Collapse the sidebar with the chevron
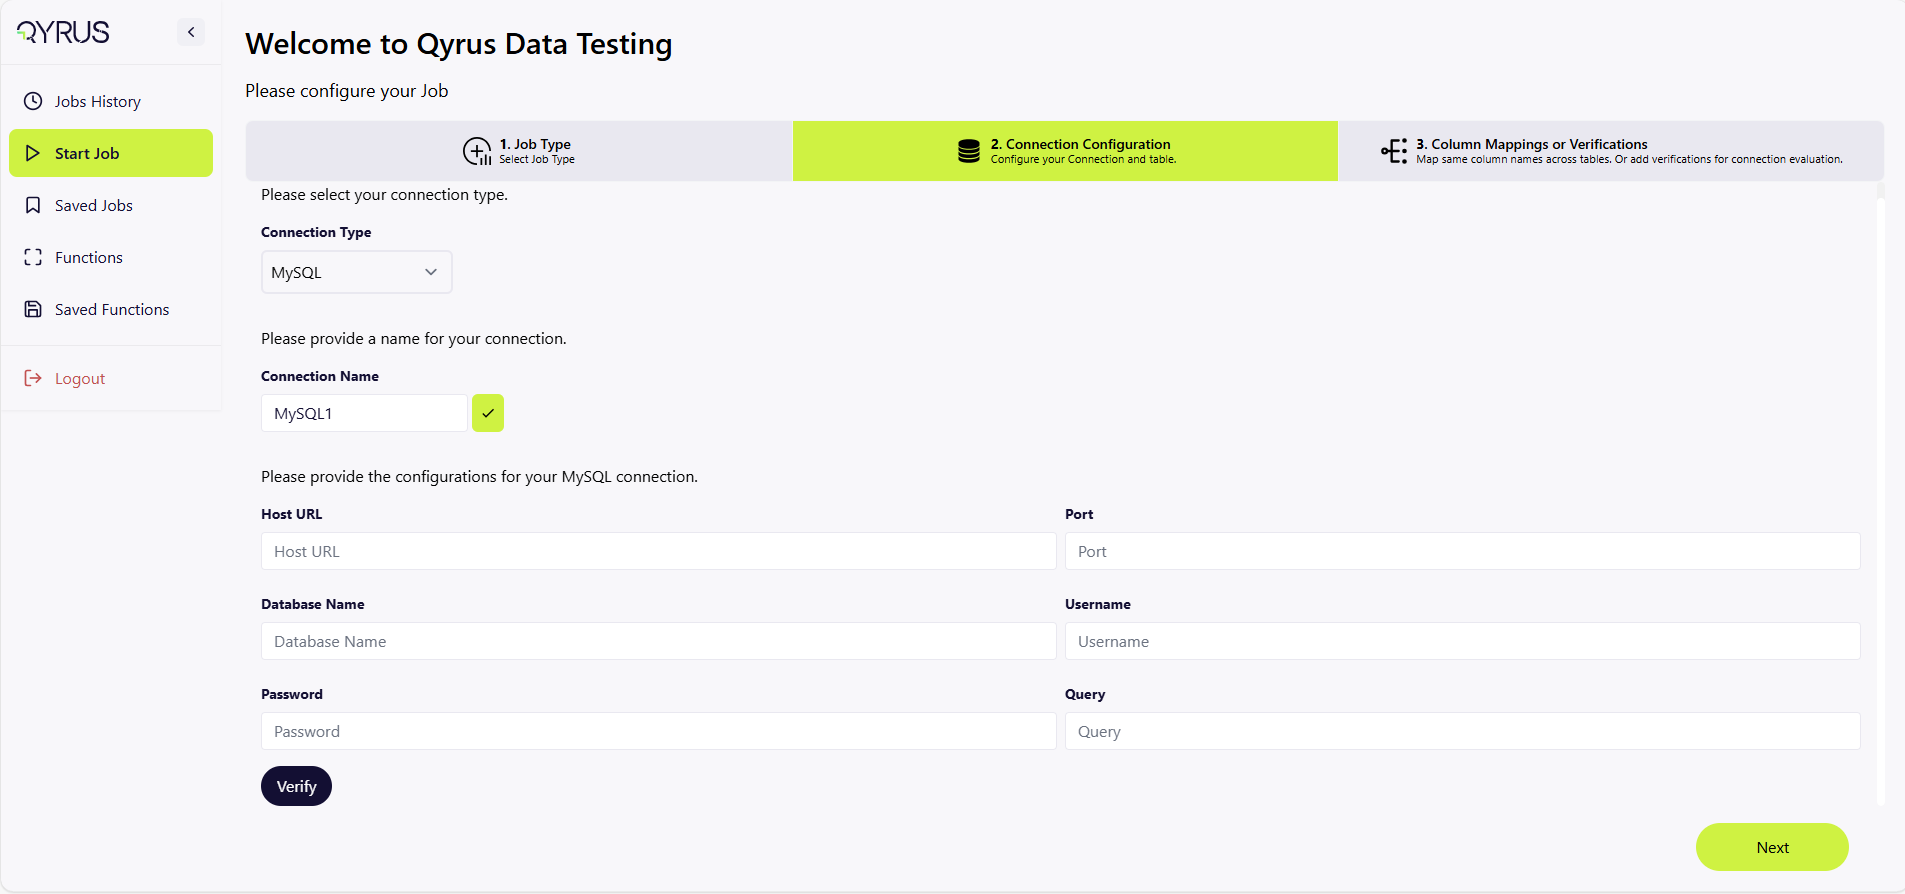Image resolution: width=1905 pixels, height=894 pixels. [191, 32]
